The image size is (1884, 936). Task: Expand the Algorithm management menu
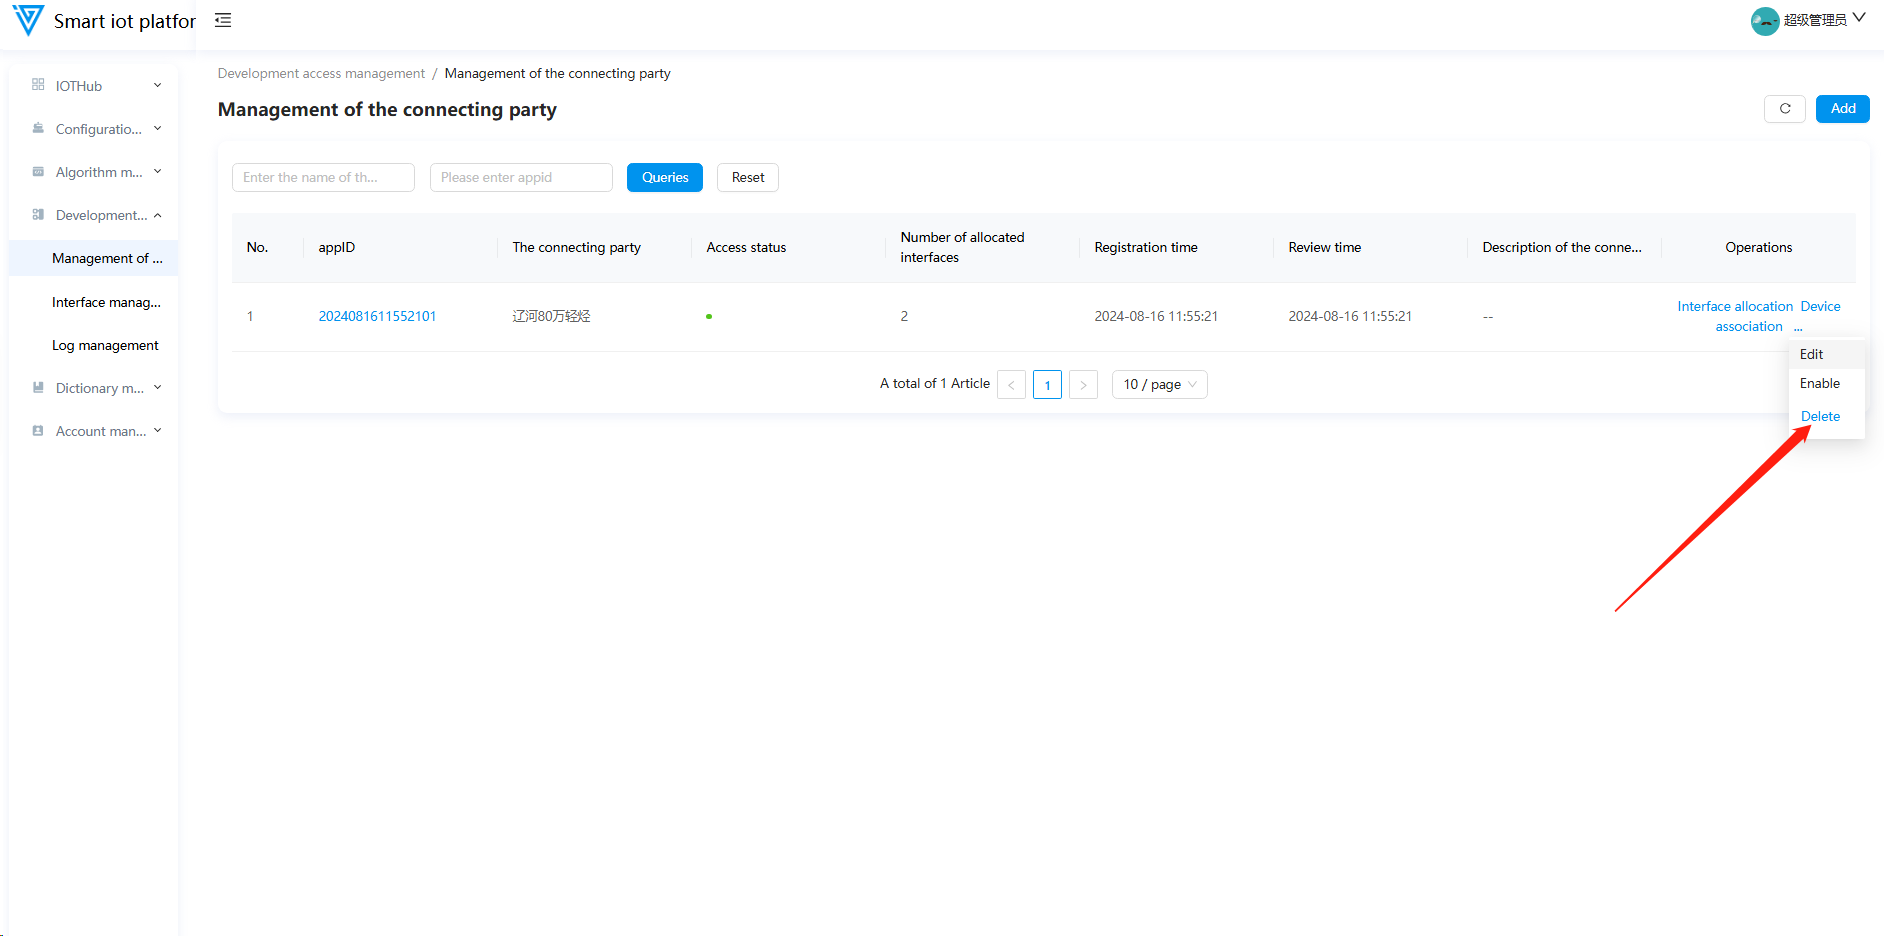(95, 172)
